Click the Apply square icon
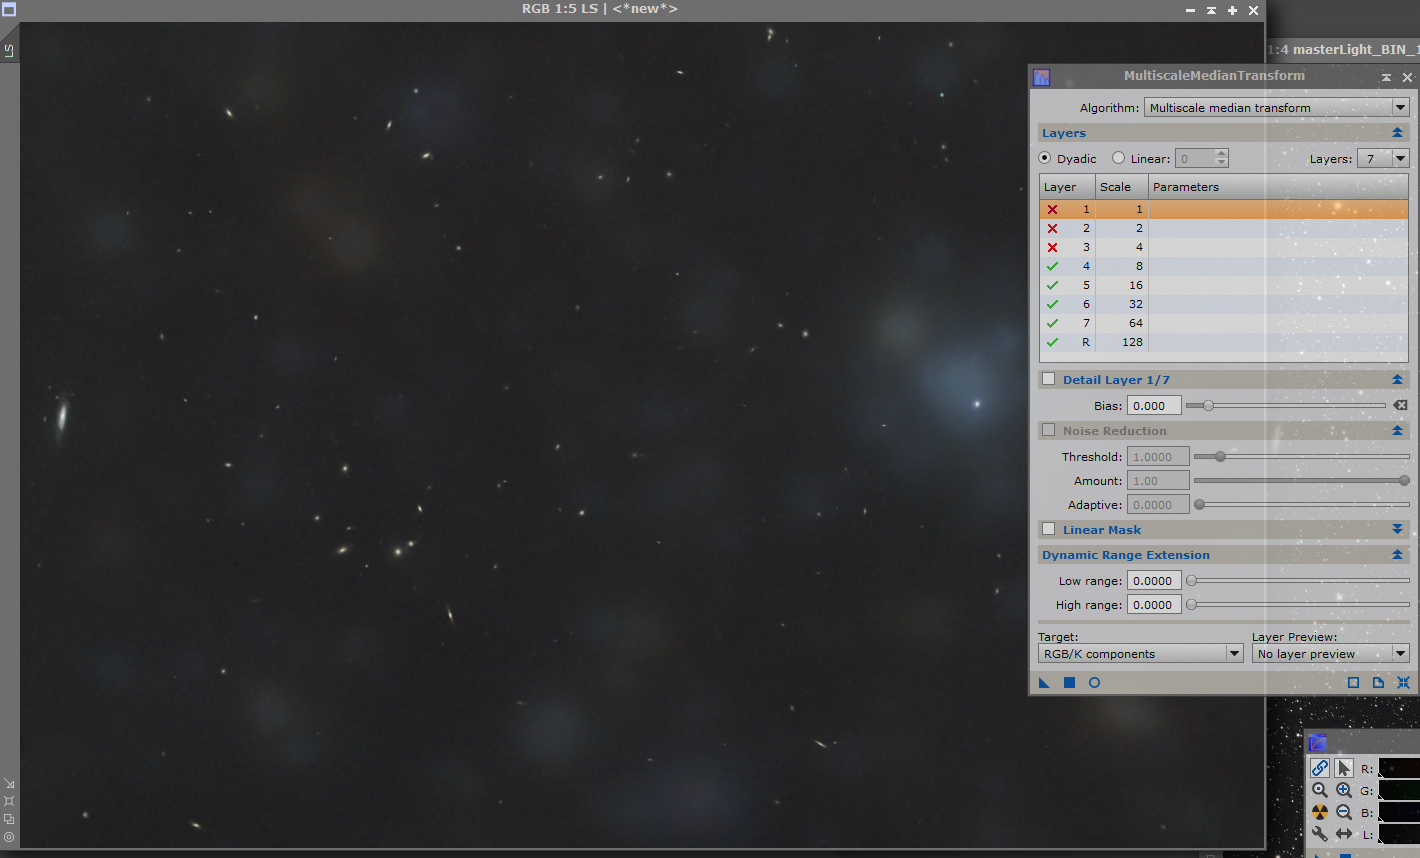This screenshot has height=858, width=1420. click(x=1069, y=683)
